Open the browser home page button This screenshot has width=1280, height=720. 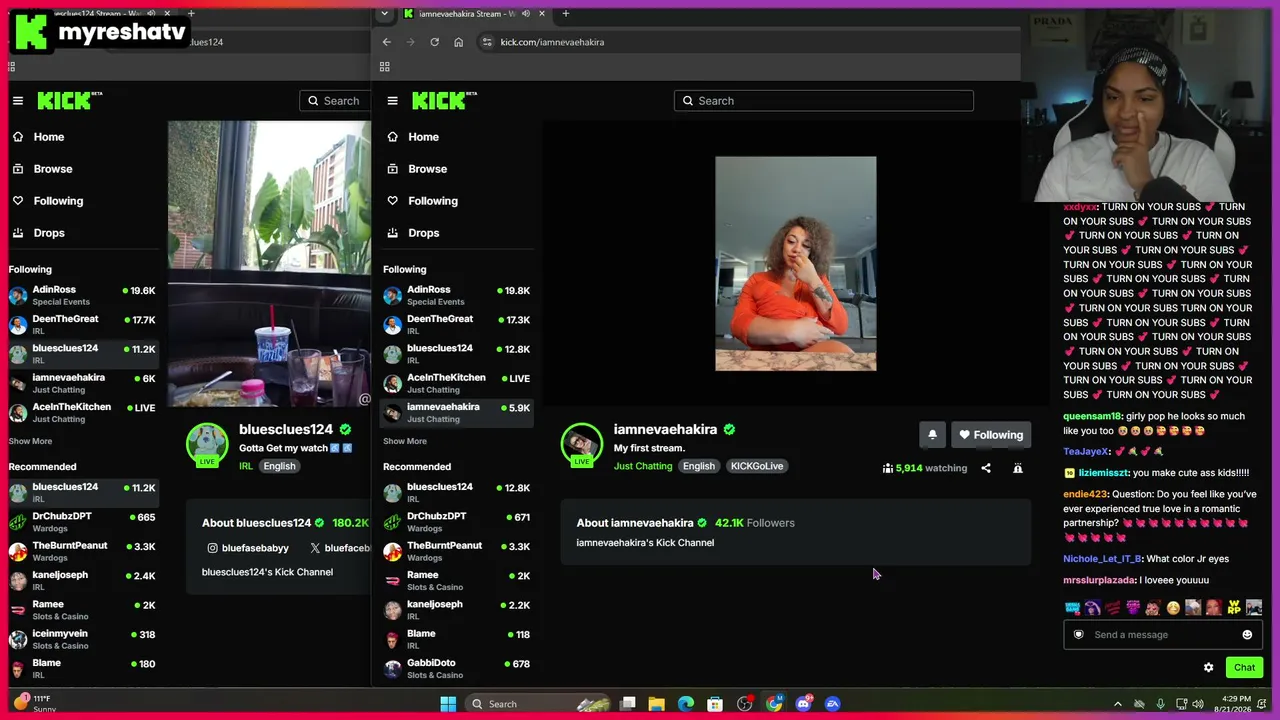(458, 42)
